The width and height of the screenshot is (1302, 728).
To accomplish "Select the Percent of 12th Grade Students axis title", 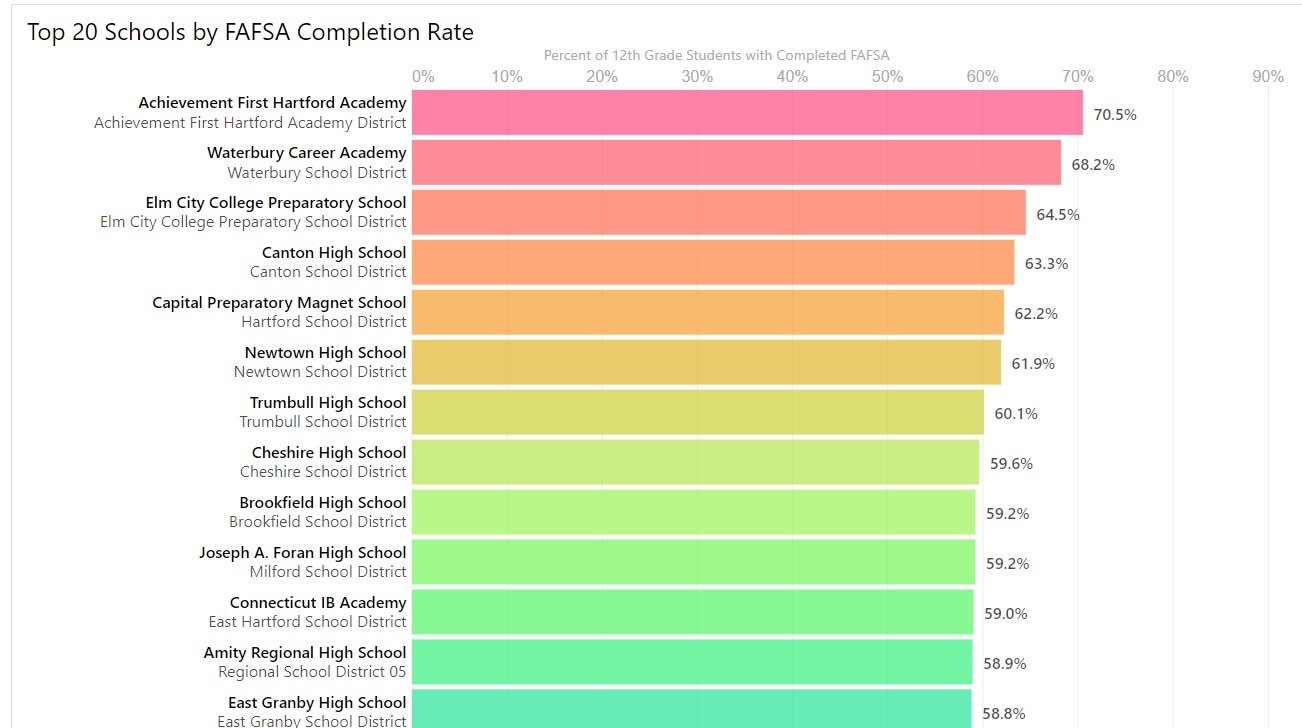I will [716, 55].
